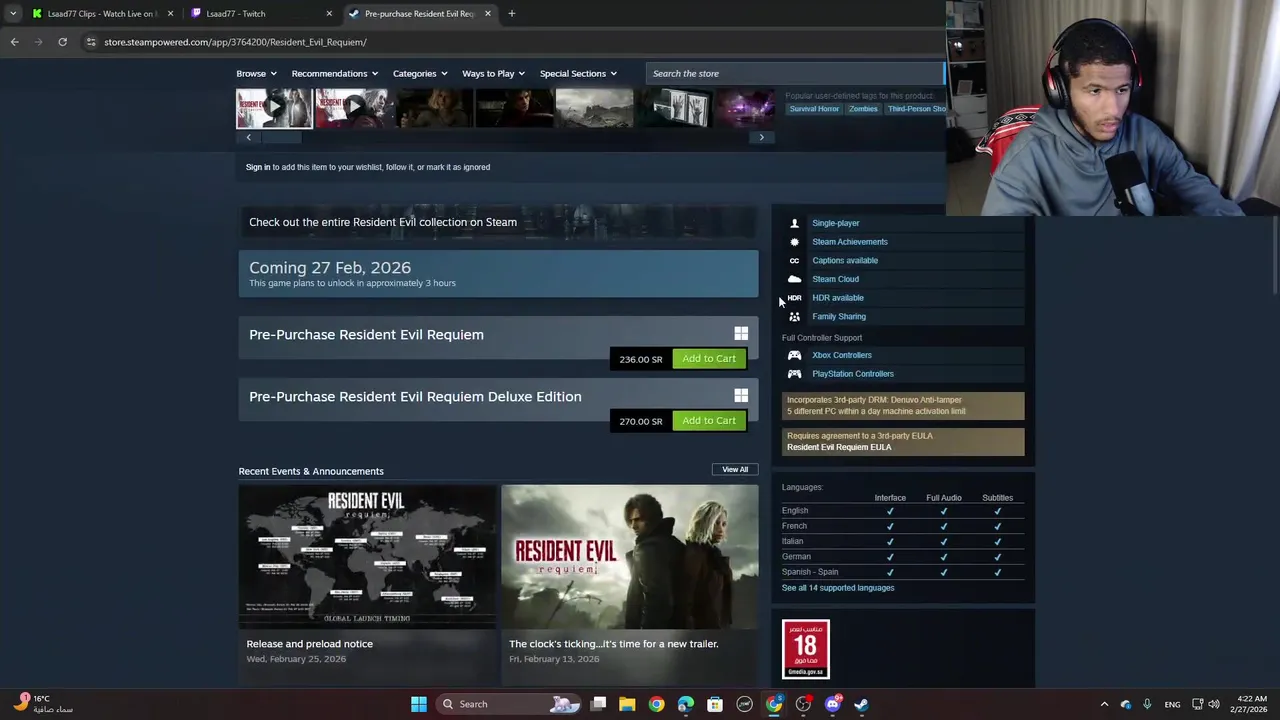1280x720 pixels.
Task: Open the Windows Start menu
Action: 419,704
